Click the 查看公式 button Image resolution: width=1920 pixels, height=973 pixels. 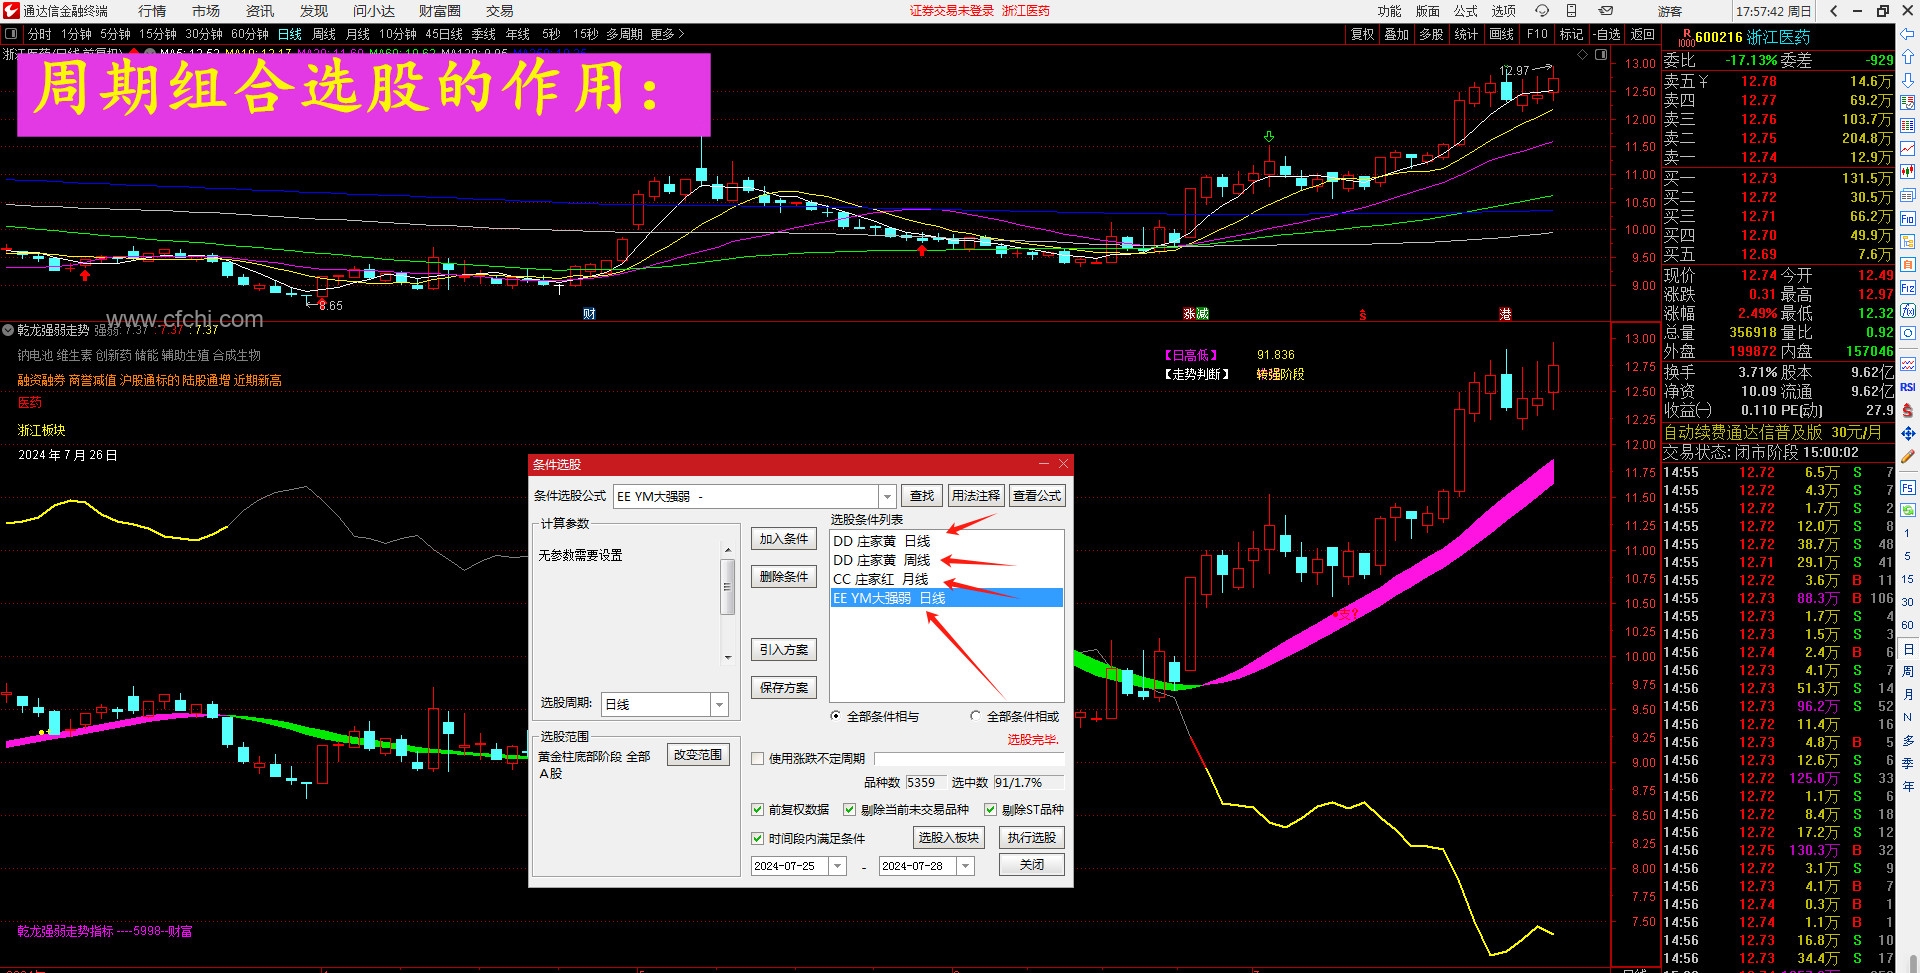tap(1038, 496)
